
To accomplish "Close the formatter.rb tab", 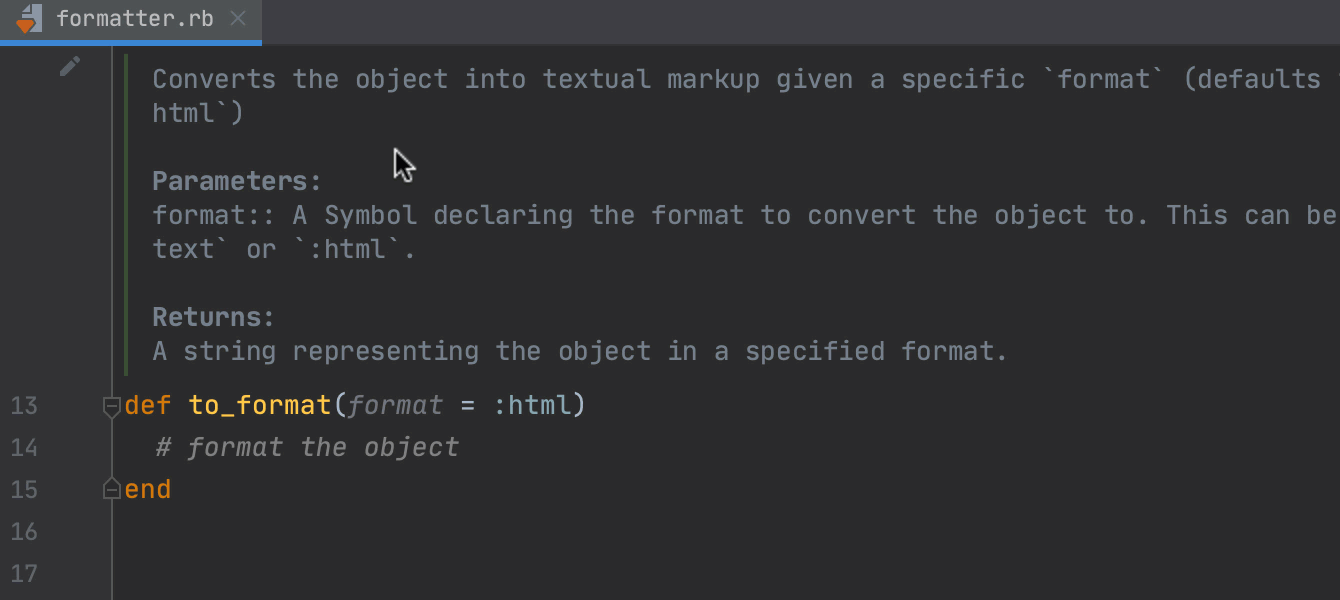I will click(x=237, y=18).
